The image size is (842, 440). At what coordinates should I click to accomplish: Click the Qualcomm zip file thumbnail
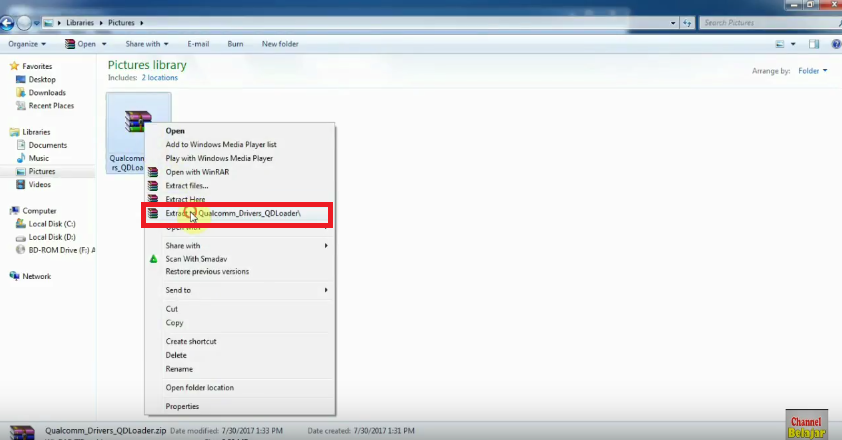[138, 121]
